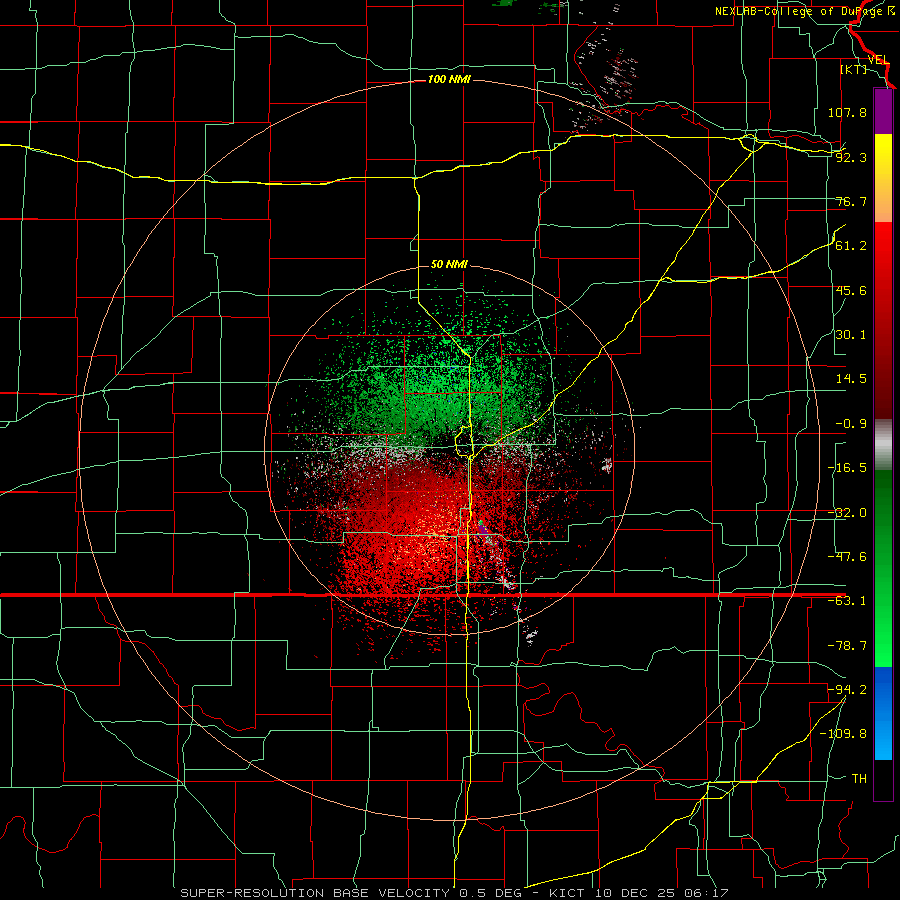Viewport: 900px width, 900px height.
Task: Click the VEL legend title
Action: tap(878, 60)
